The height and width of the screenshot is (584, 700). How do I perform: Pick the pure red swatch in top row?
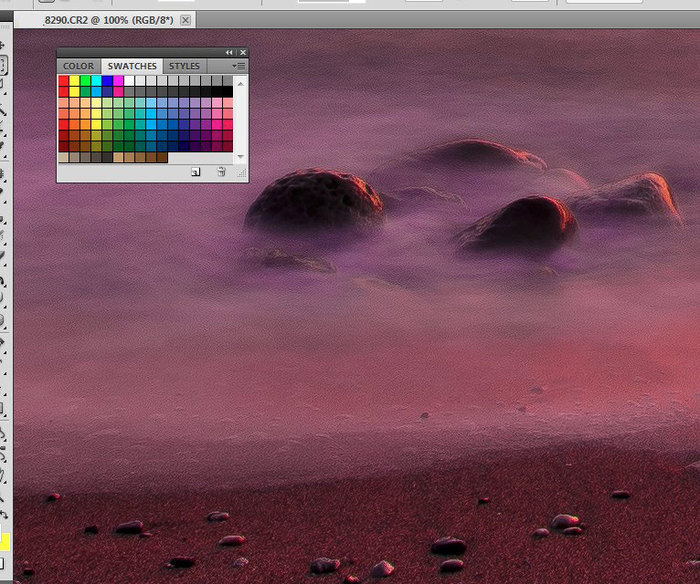(64, 80)
